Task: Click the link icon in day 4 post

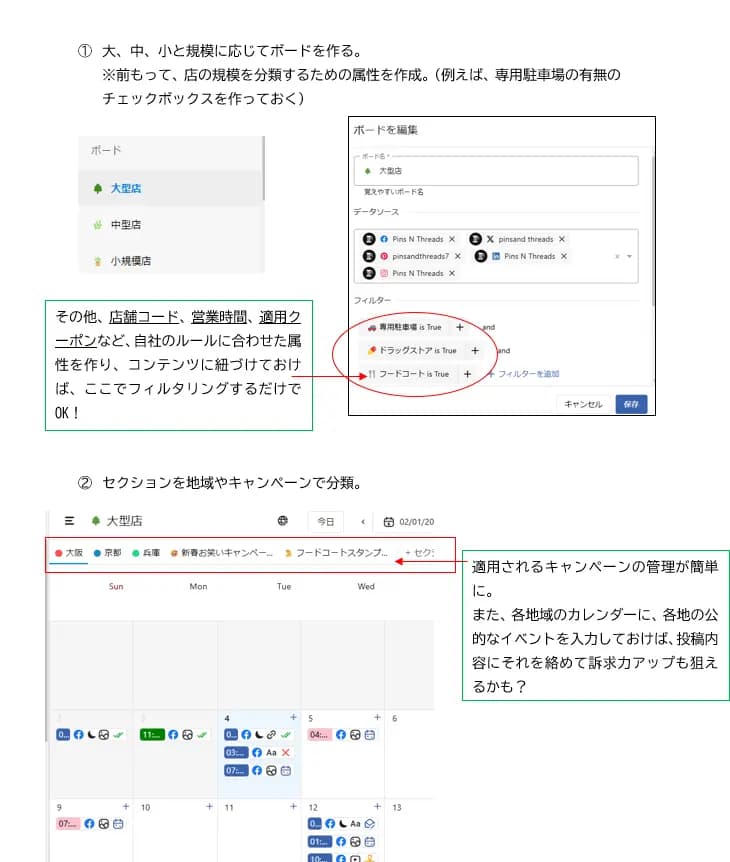Action: point(272,735)
